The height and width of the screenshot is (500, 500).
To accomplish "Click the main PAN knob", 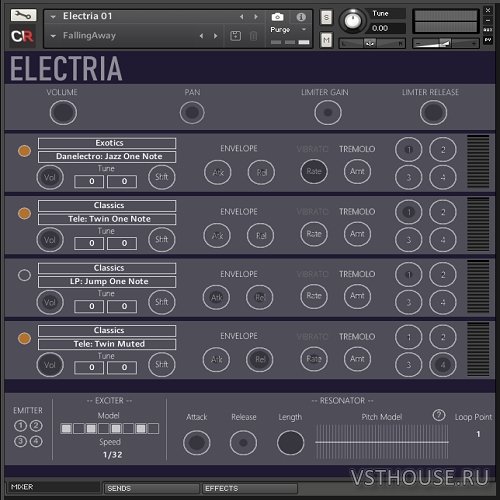I will pos(192,113).
